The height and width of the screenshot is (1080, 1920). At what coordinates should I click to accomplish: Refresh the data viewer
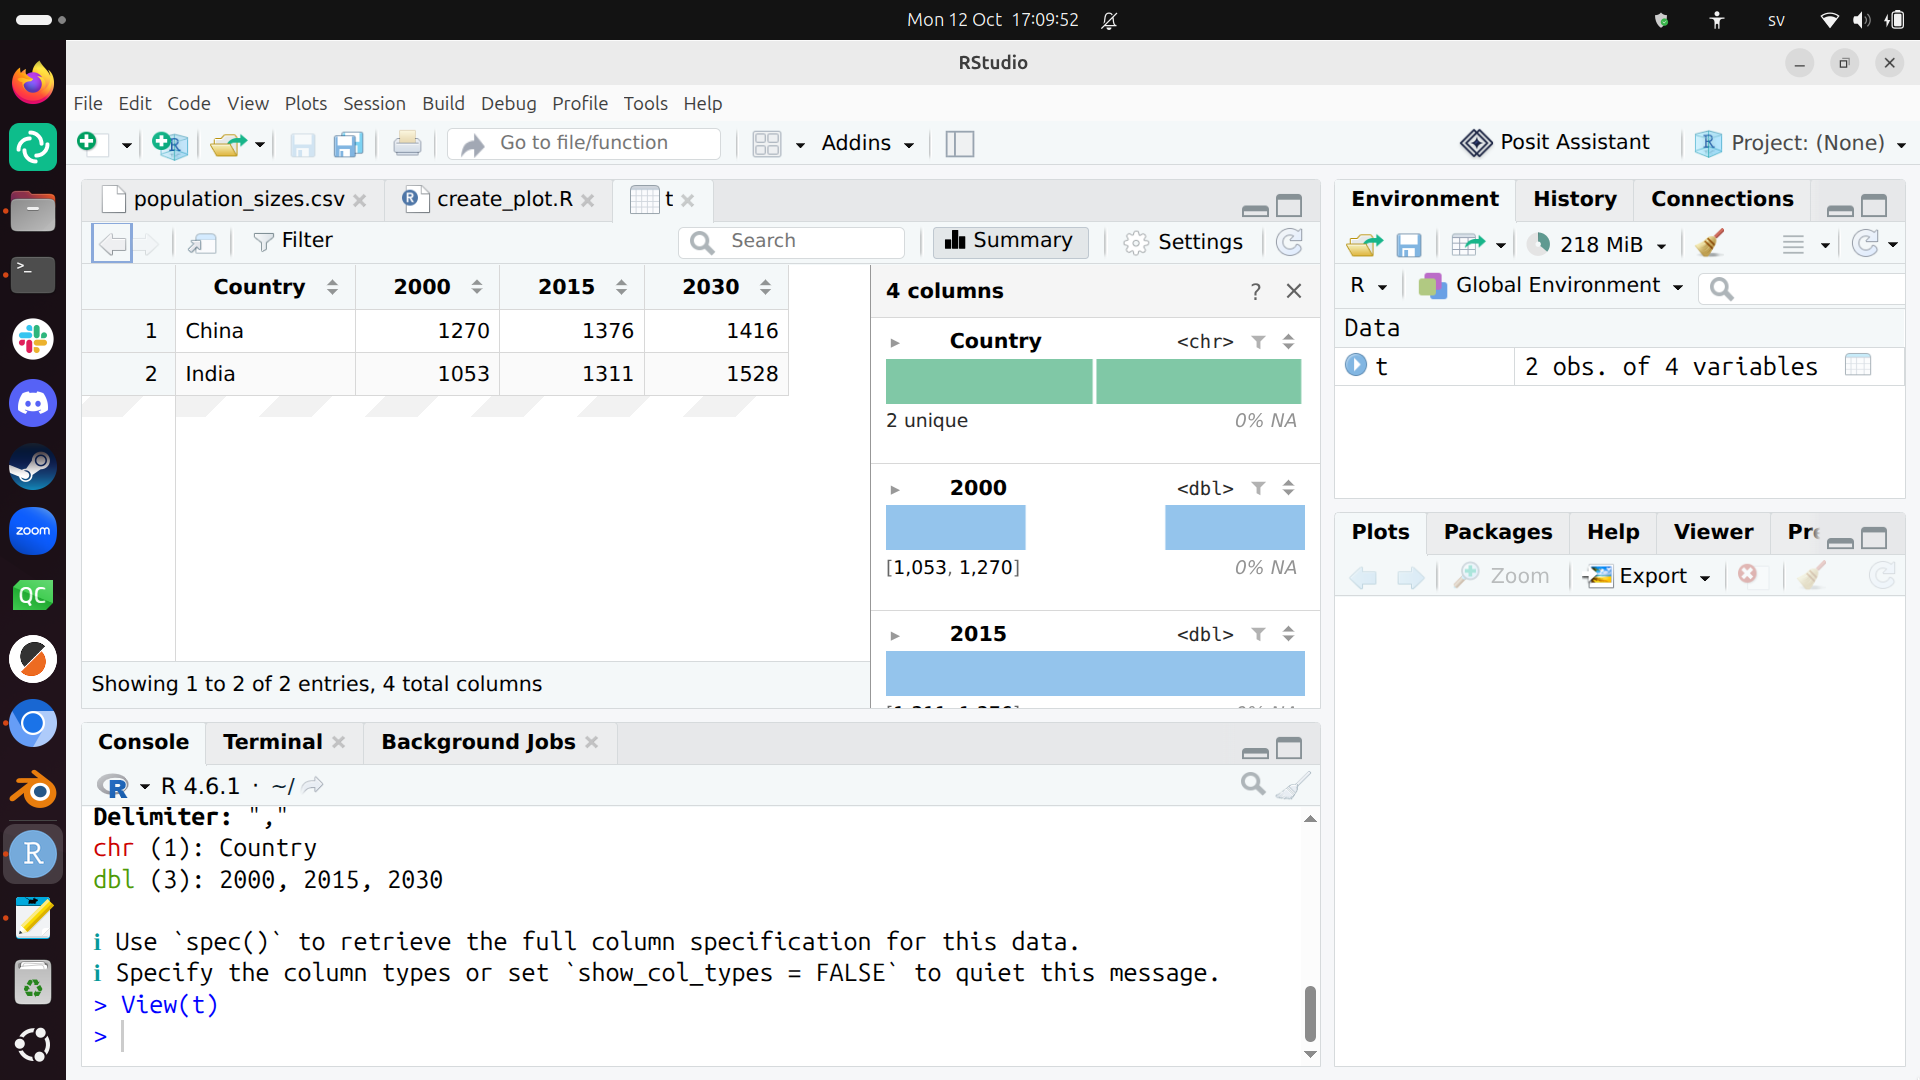1290,242
